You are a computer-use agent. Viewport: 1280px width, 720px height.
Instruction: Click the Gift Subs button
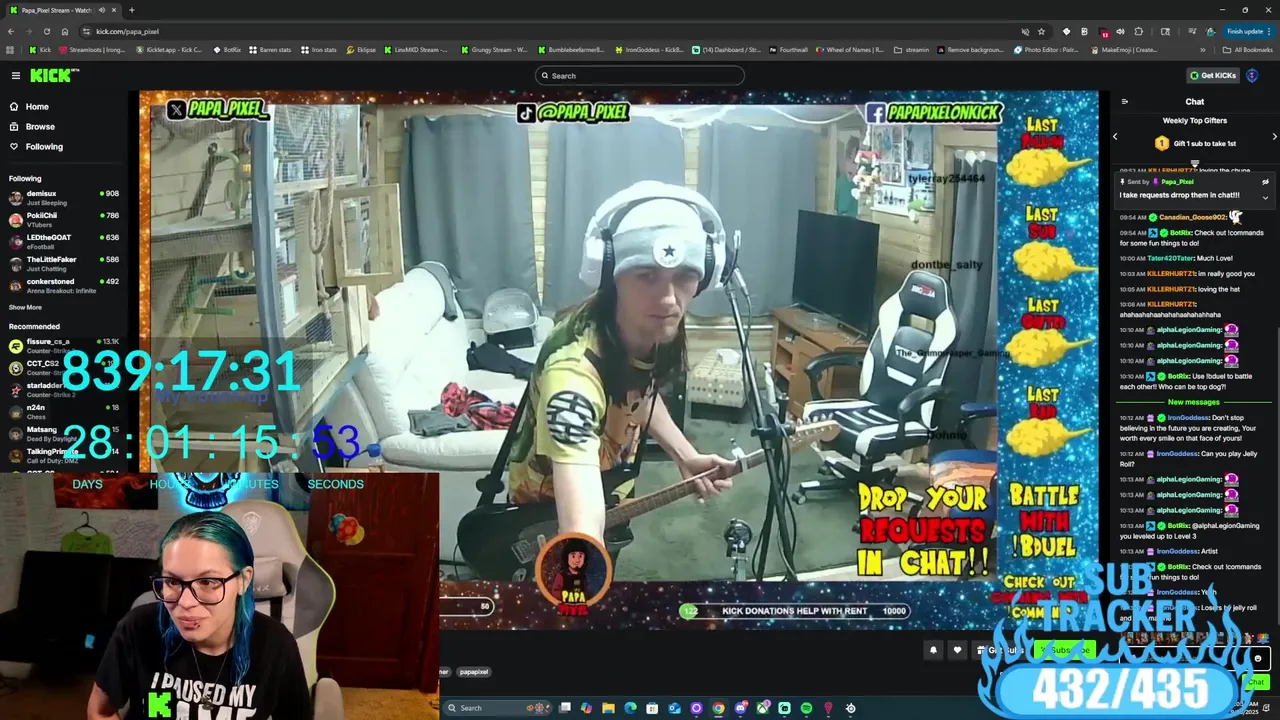(1000, 650)
